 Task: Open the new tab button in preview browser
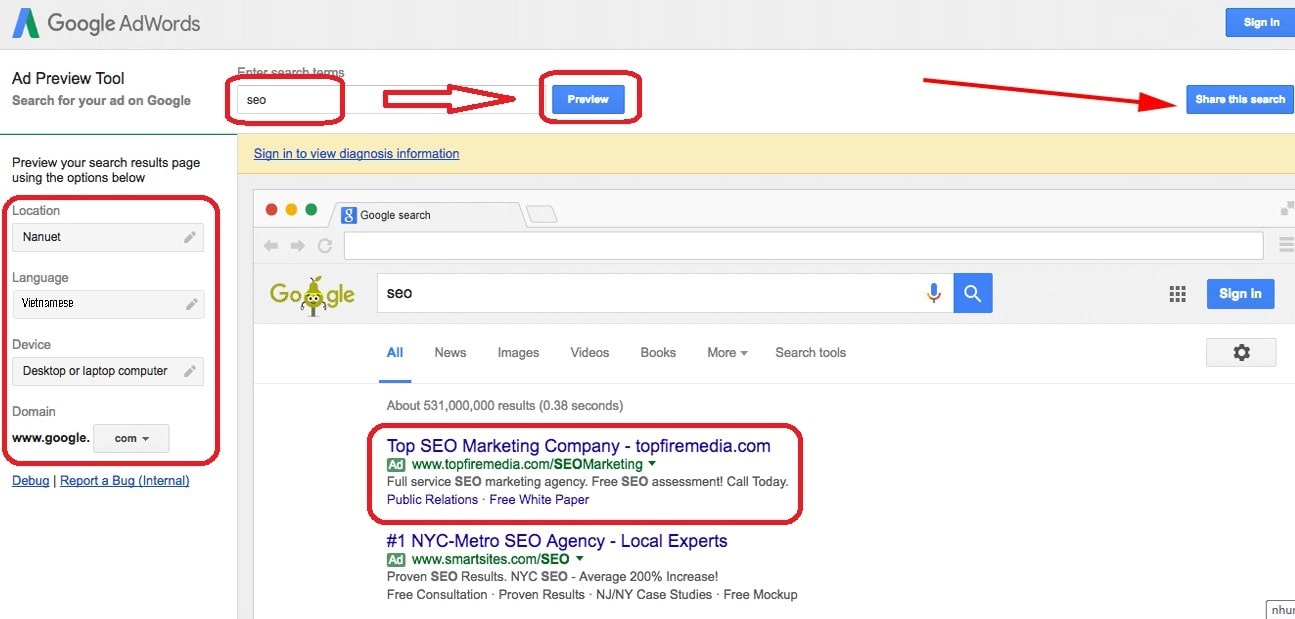[x=541, y=214]
